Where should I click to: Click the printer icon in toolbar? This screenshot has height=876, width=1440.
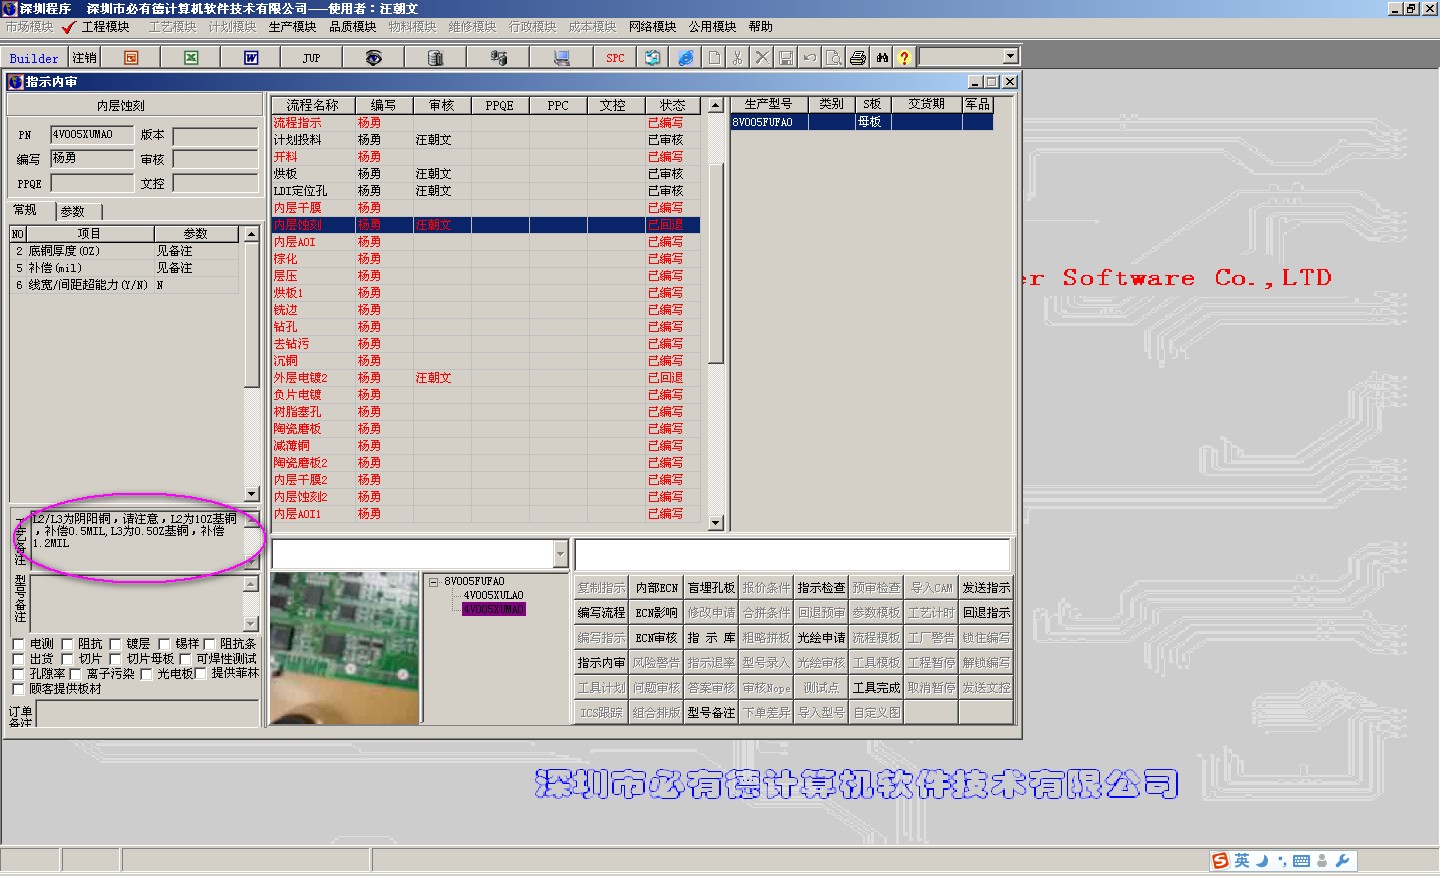tap(858, 58)
